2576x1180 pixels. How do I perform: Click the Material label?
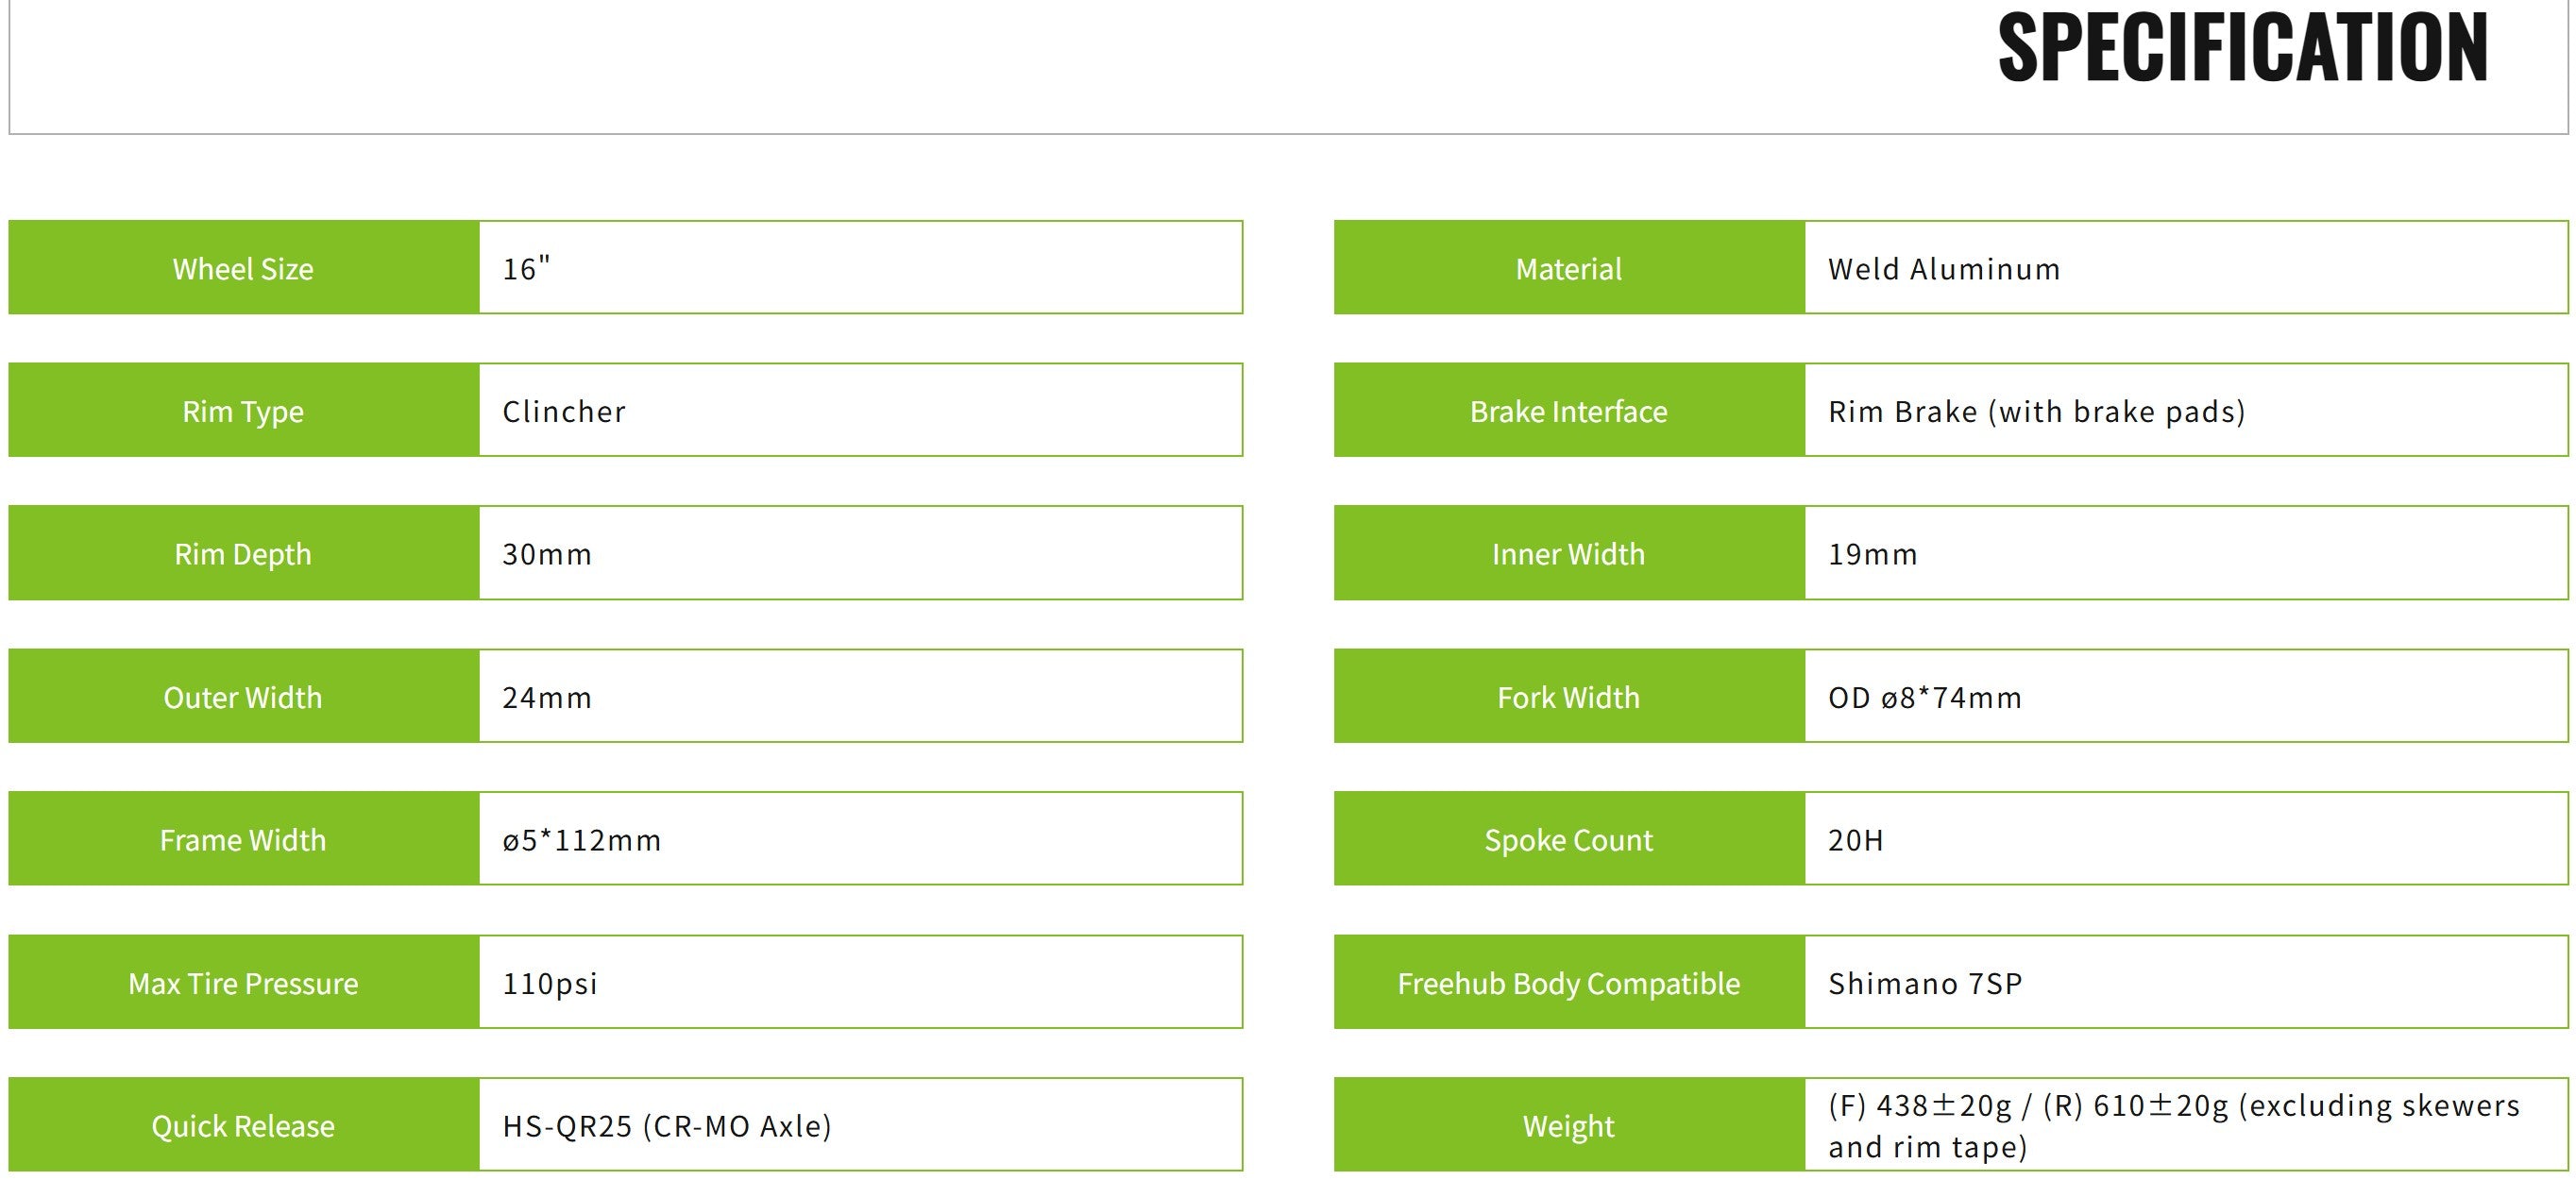(x=1568, y=268)
